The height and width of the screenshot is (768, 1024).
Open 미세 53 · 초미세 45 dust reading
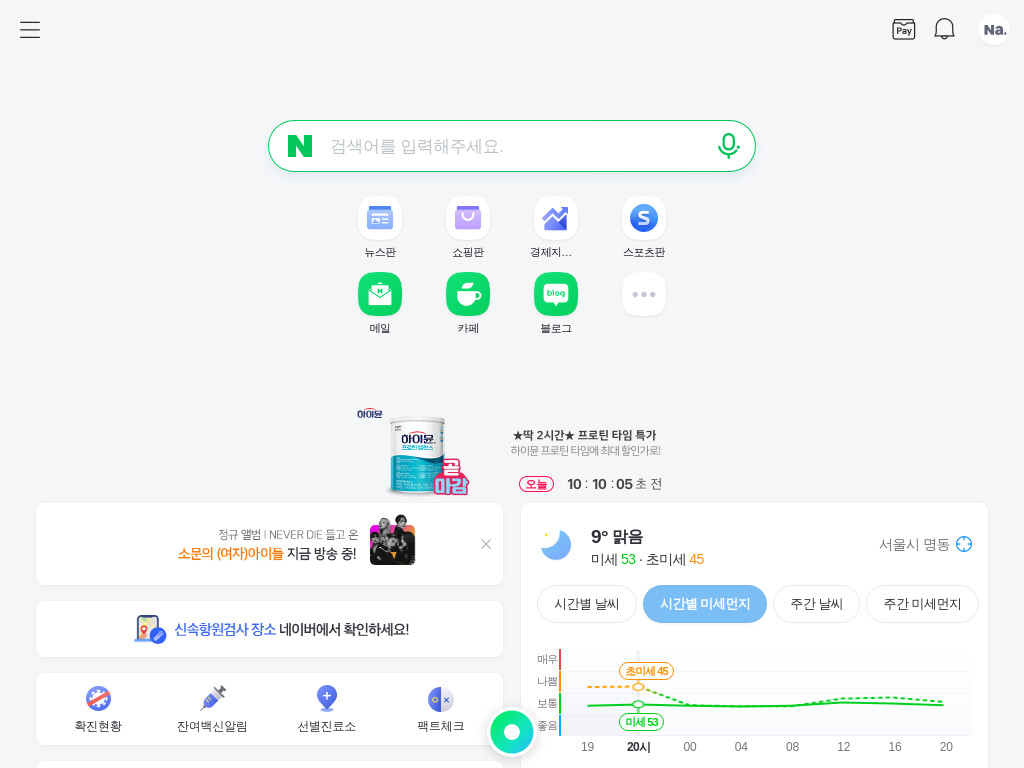point(647,560)
